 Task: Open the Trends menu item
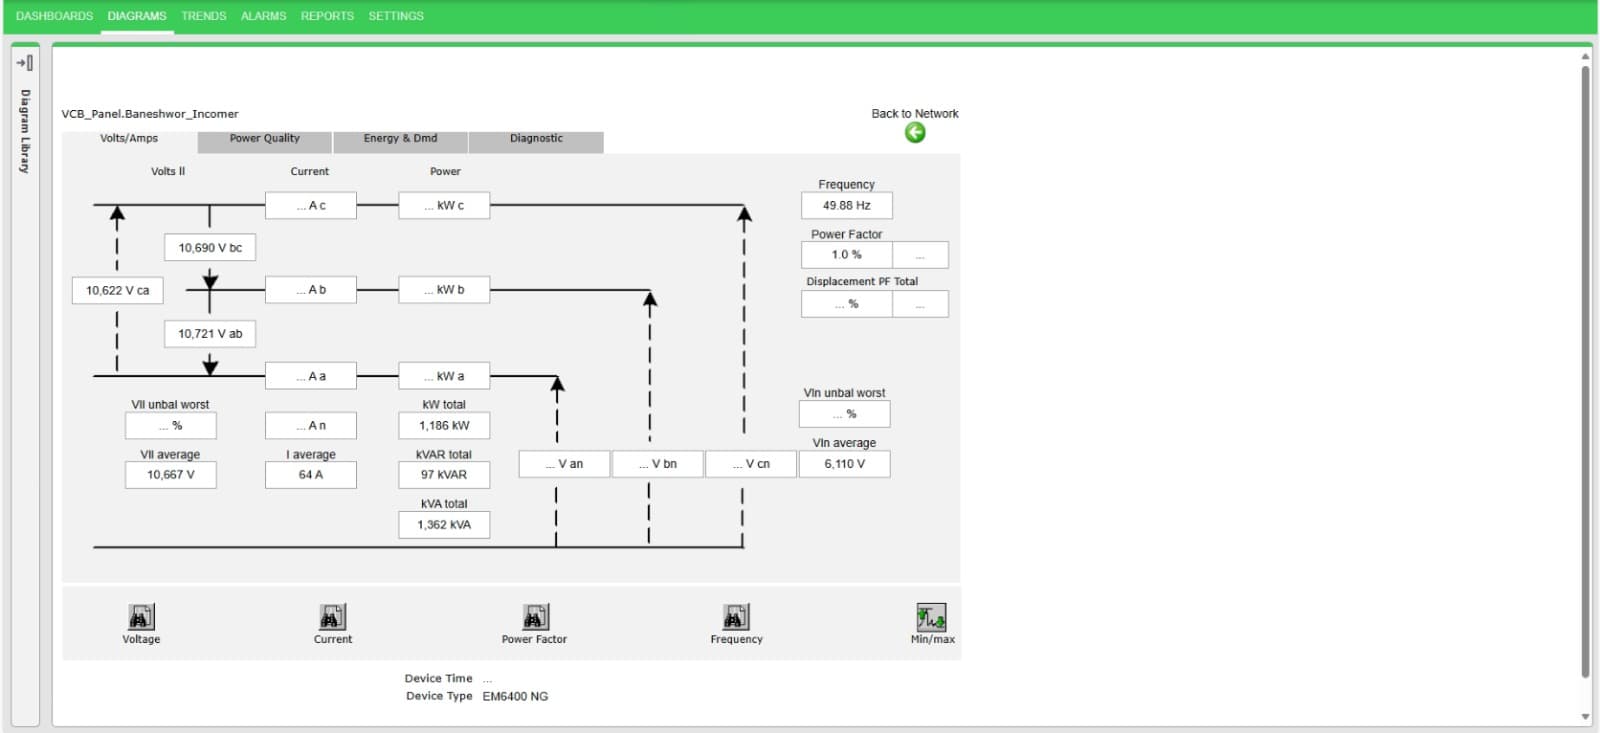203,16
